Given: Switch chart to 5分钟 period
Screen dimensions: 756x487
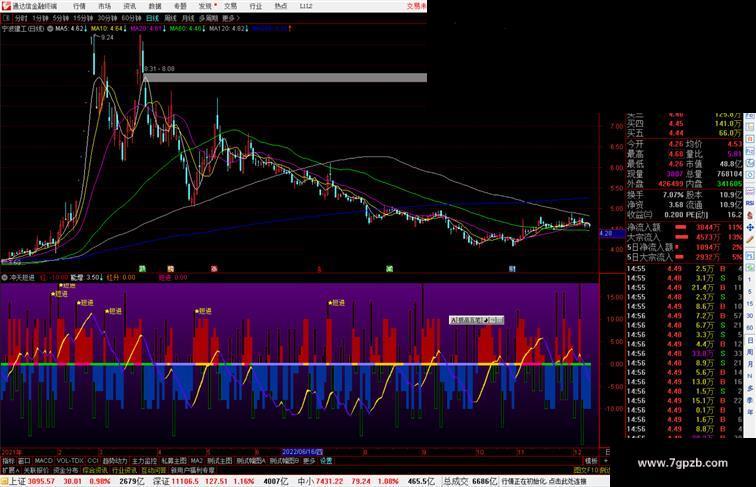Looking at the screenshot, I should [61, 18].
